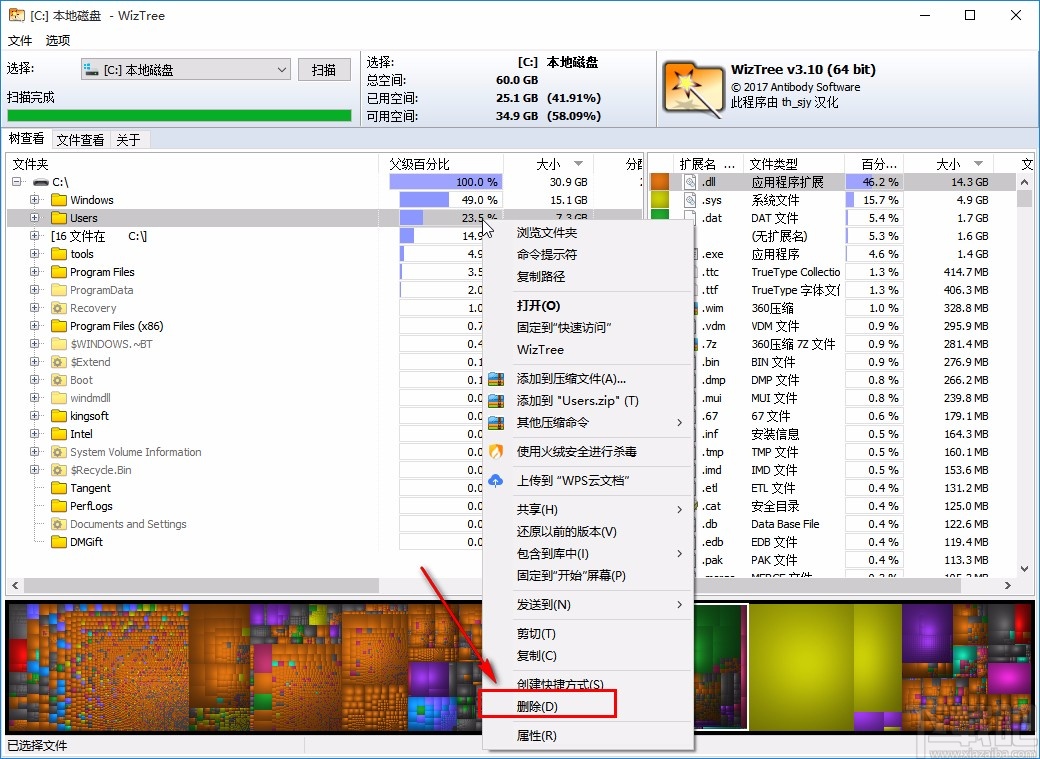This screenshot has width=1040, height=759.
Task: Open the 大小 column header dropdown
Action: coord(578,163)
